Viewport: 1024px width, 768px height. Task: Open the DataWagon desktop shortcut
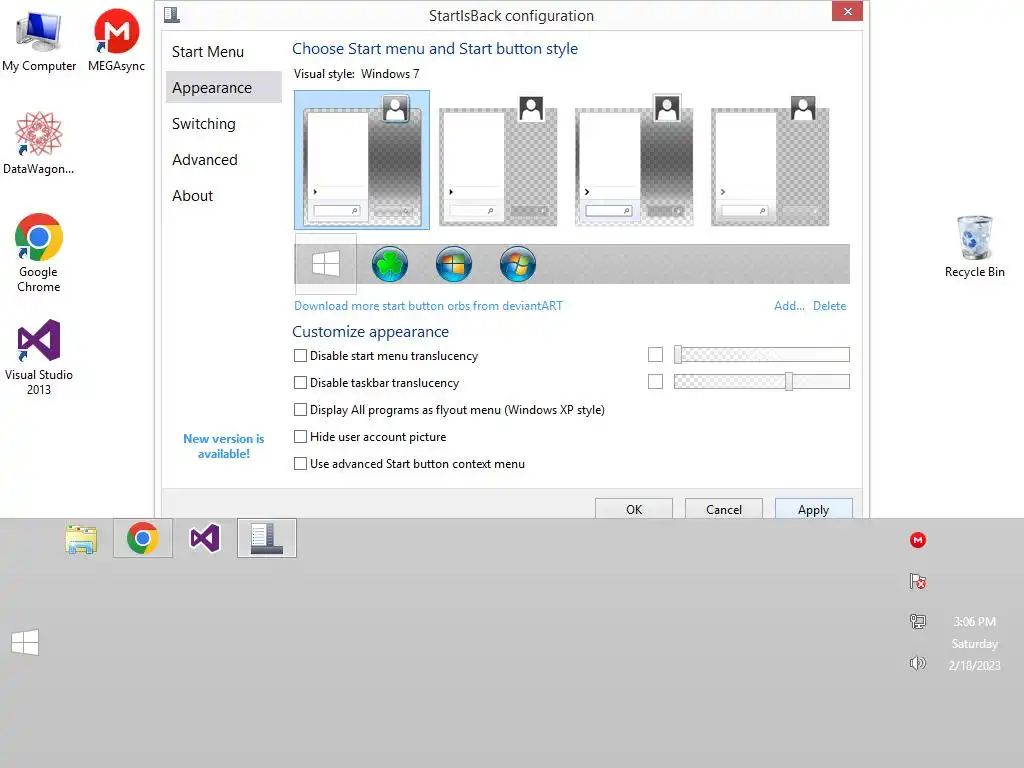pos(39,143)
